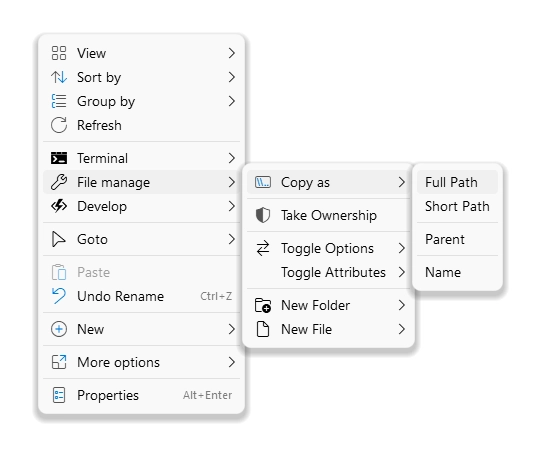Click the Take Ownership shield icon
Viewport: 550px width, 450px height.
coord(263,215)
